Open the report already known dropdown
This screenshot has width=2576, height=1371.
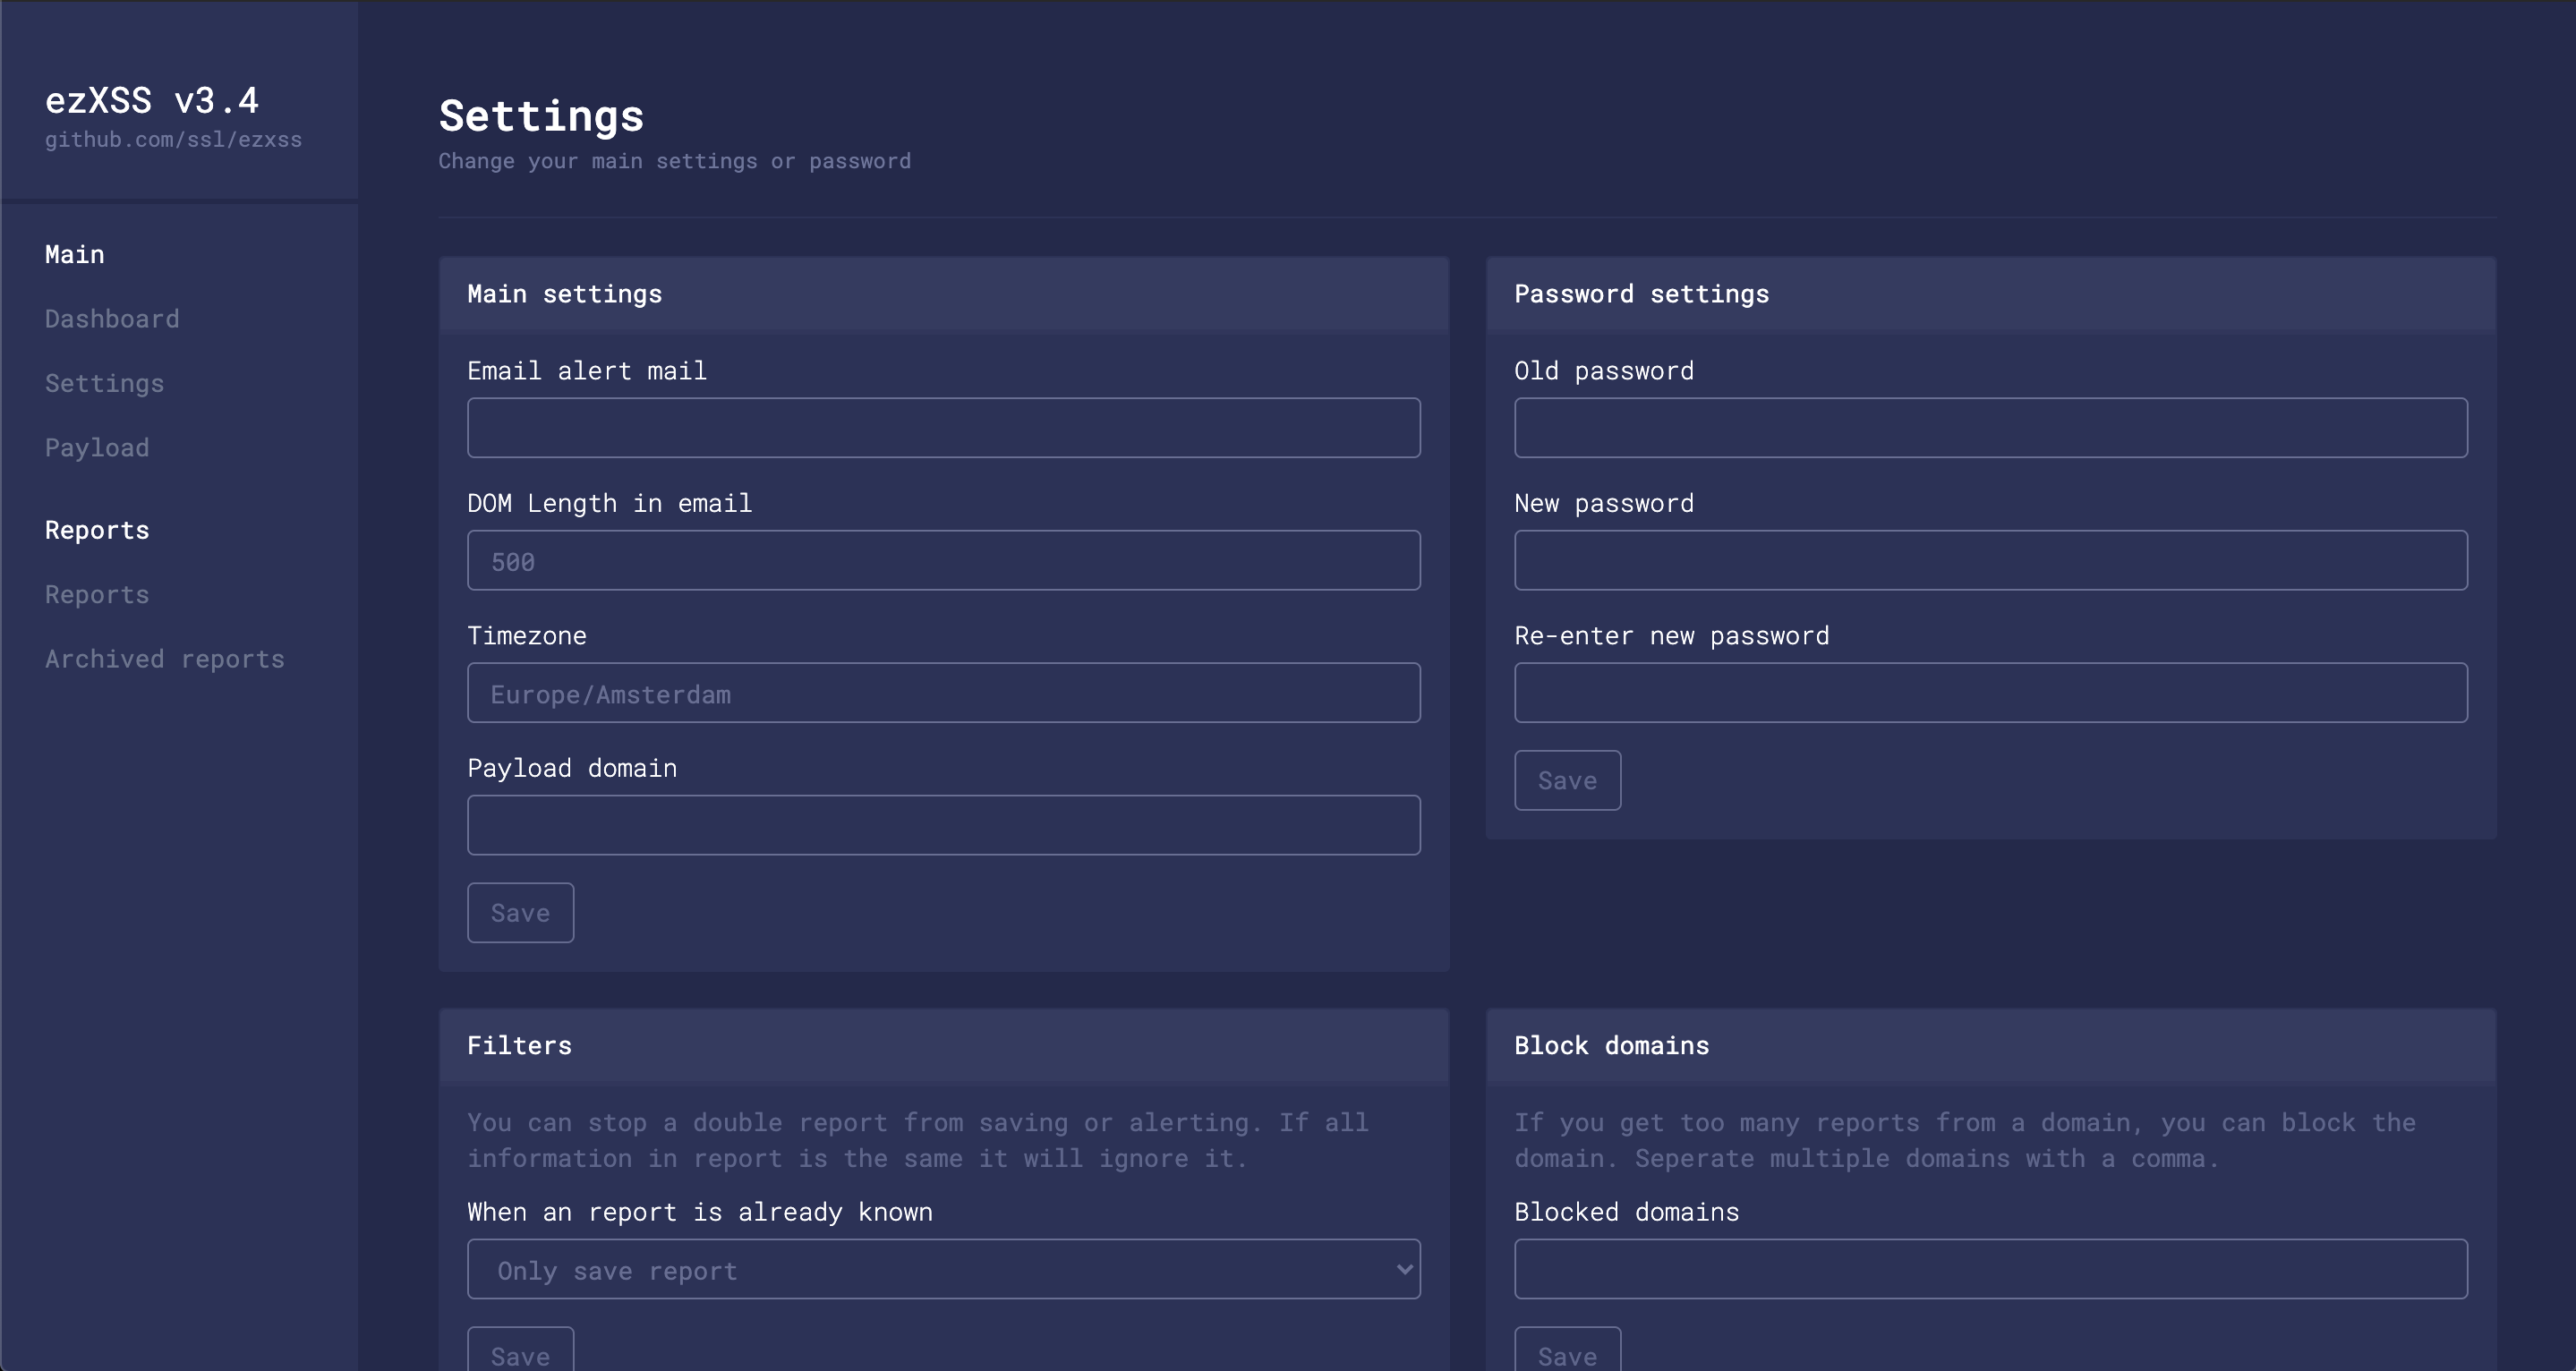(x=943, y=1270)
